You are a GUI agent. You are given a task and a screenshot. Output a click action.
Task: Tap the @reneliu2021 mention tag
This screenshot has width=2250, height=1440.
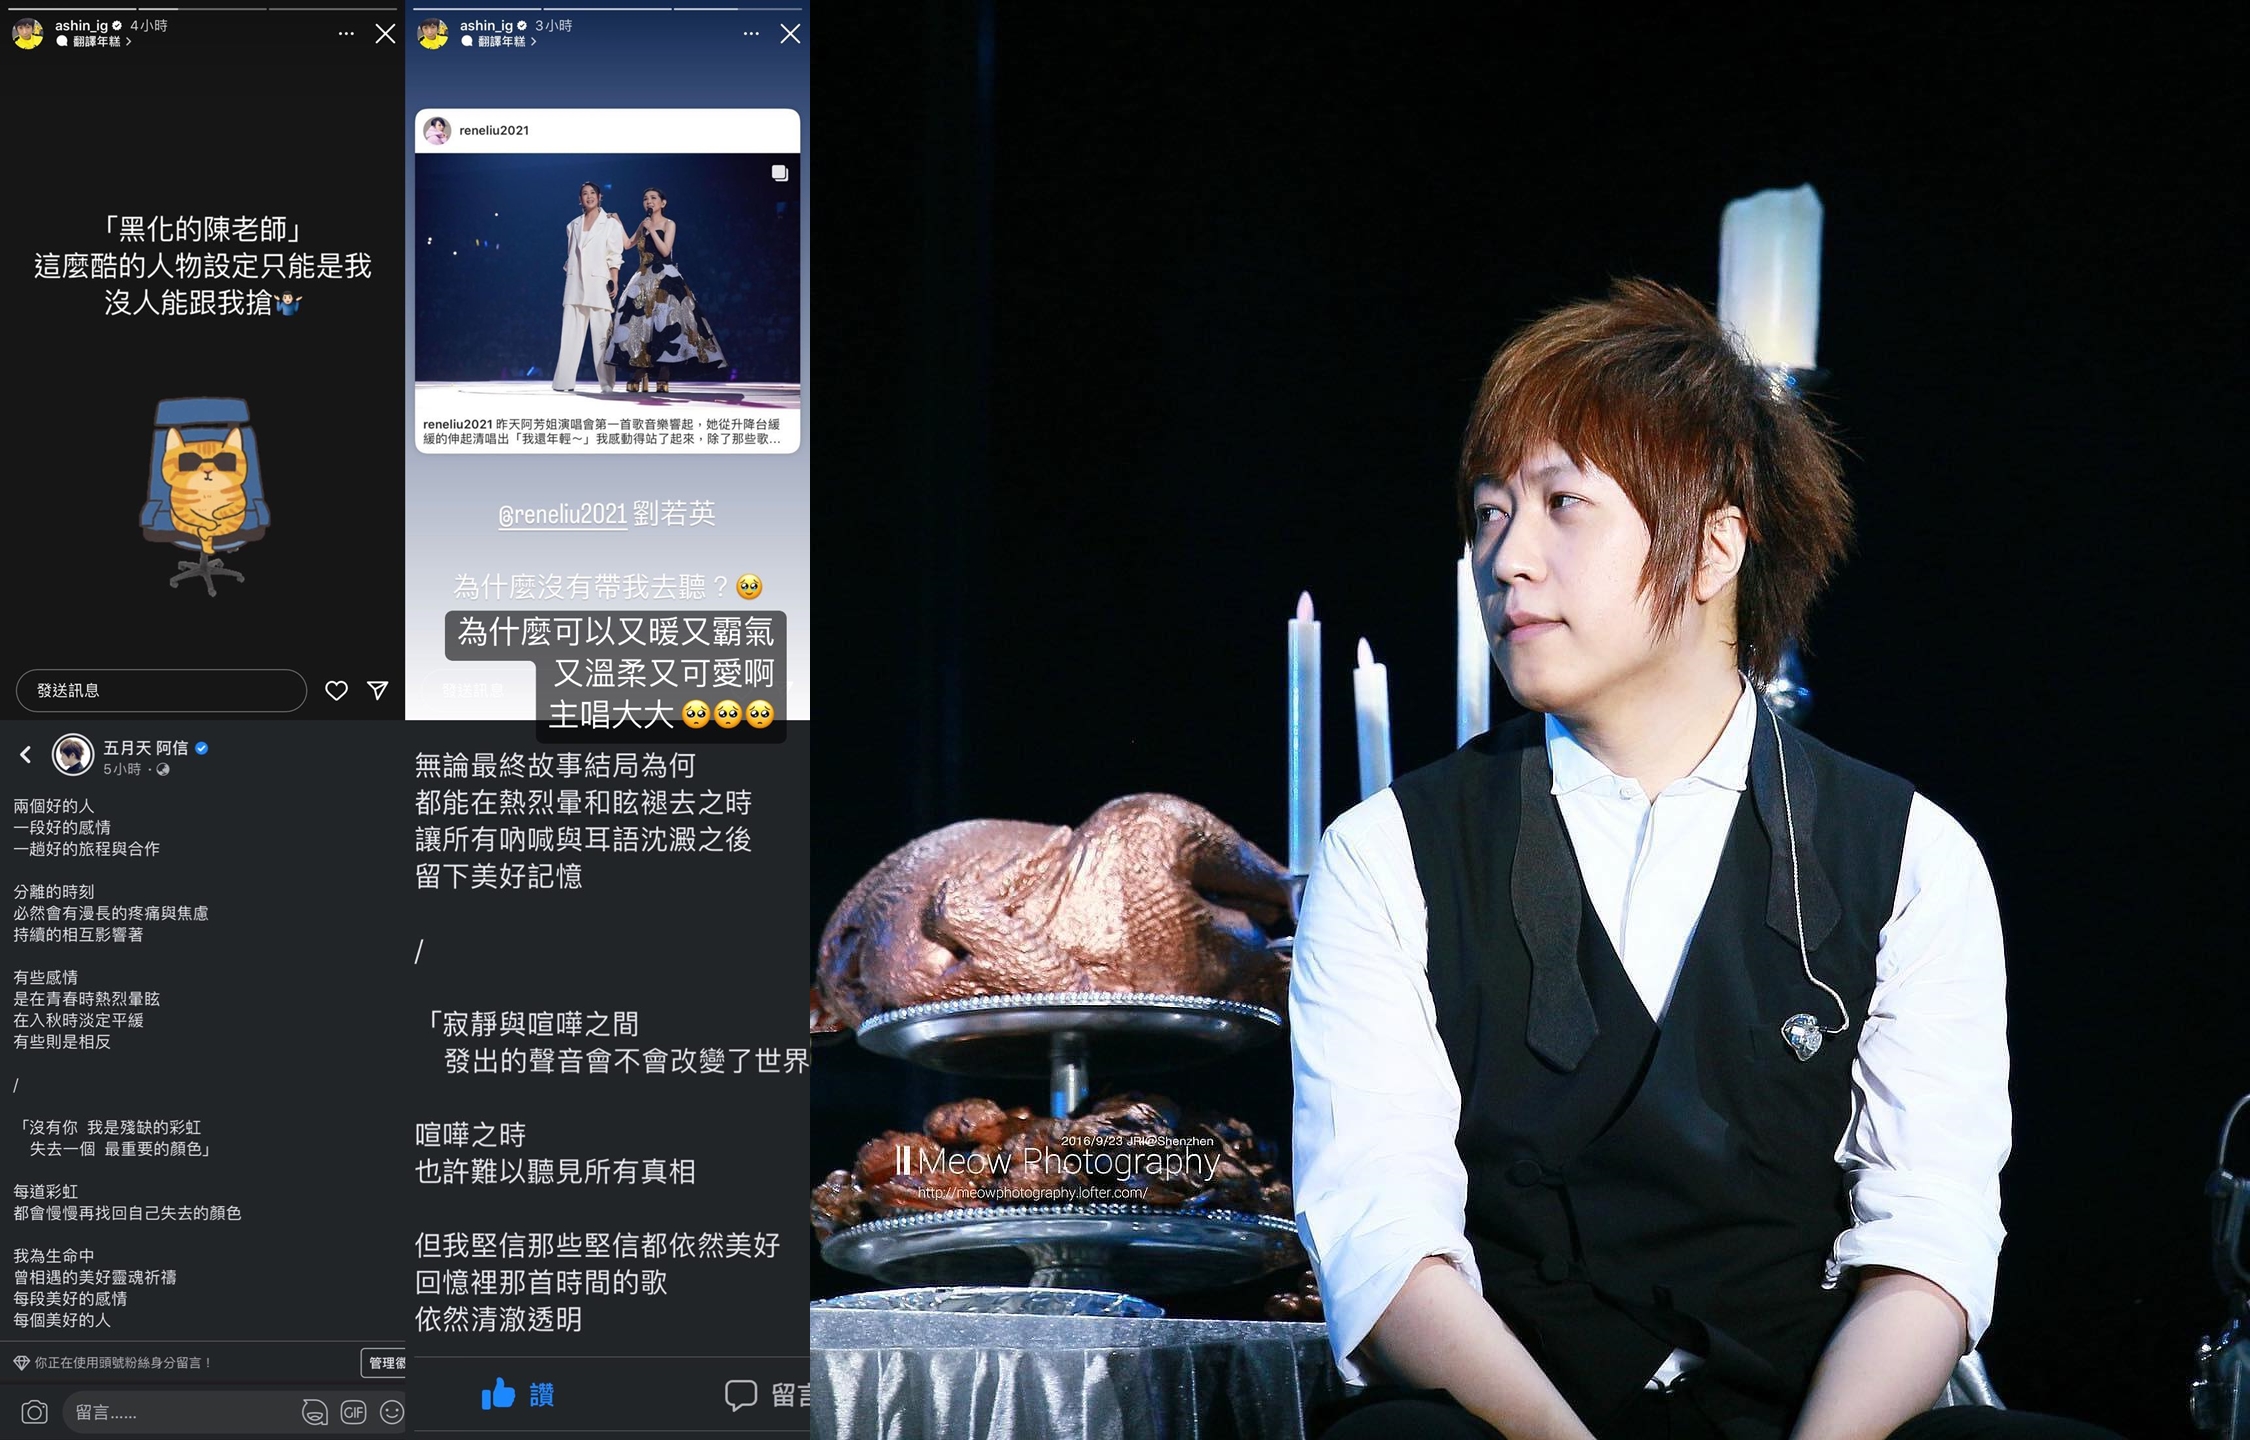pyautogui.click(x=562, y=514)
